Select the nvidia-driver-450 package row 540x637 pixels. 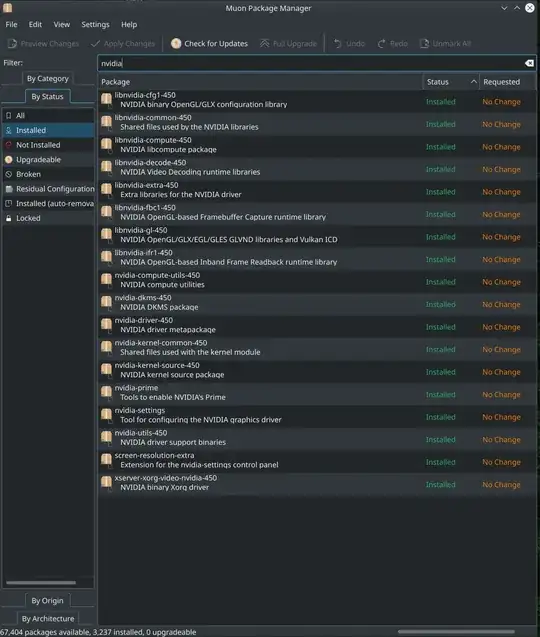coord(317,325)
